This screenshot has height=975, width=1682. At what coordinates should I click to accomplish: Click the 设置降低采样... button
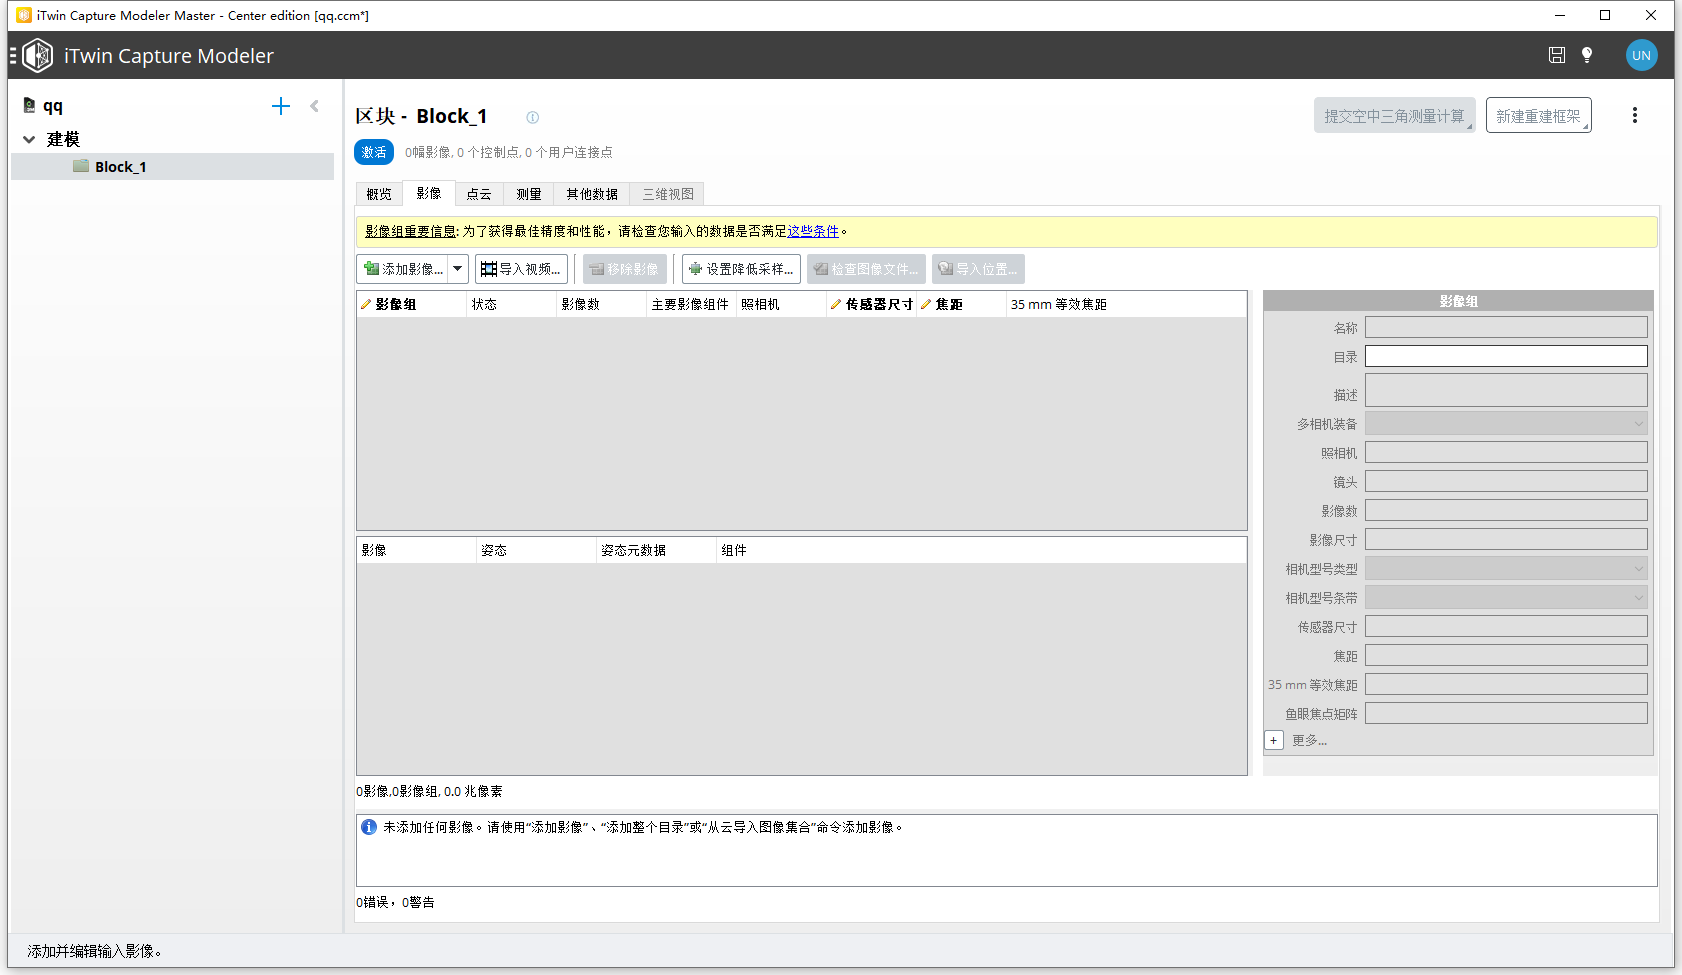pyautogui.click(x=741, y=269)
